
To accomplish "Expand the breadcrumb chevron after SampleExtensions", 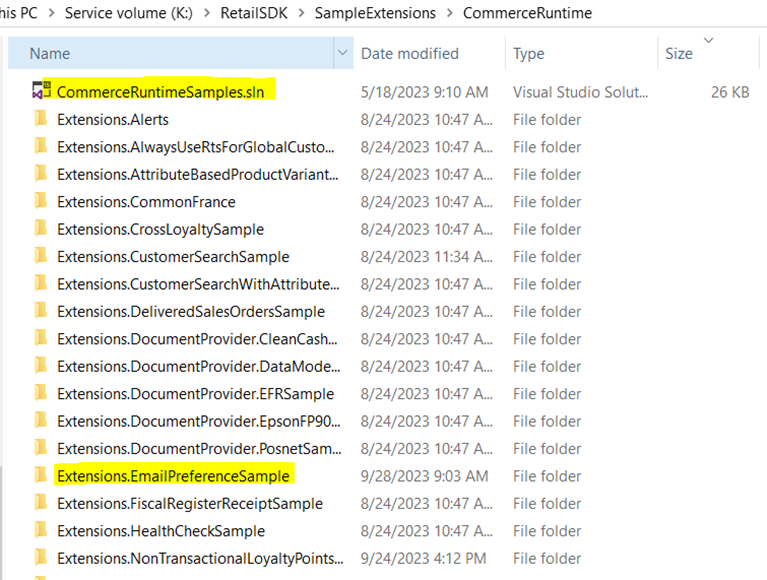I will point(450,13).
